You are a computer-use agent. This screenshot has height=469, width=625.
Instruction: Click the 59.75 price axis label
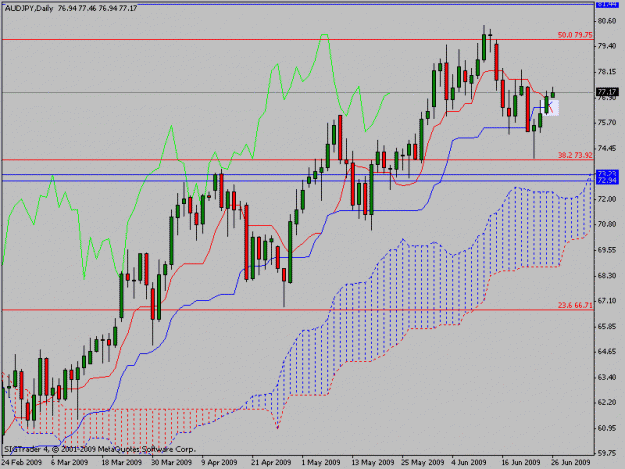click(607, 453)
